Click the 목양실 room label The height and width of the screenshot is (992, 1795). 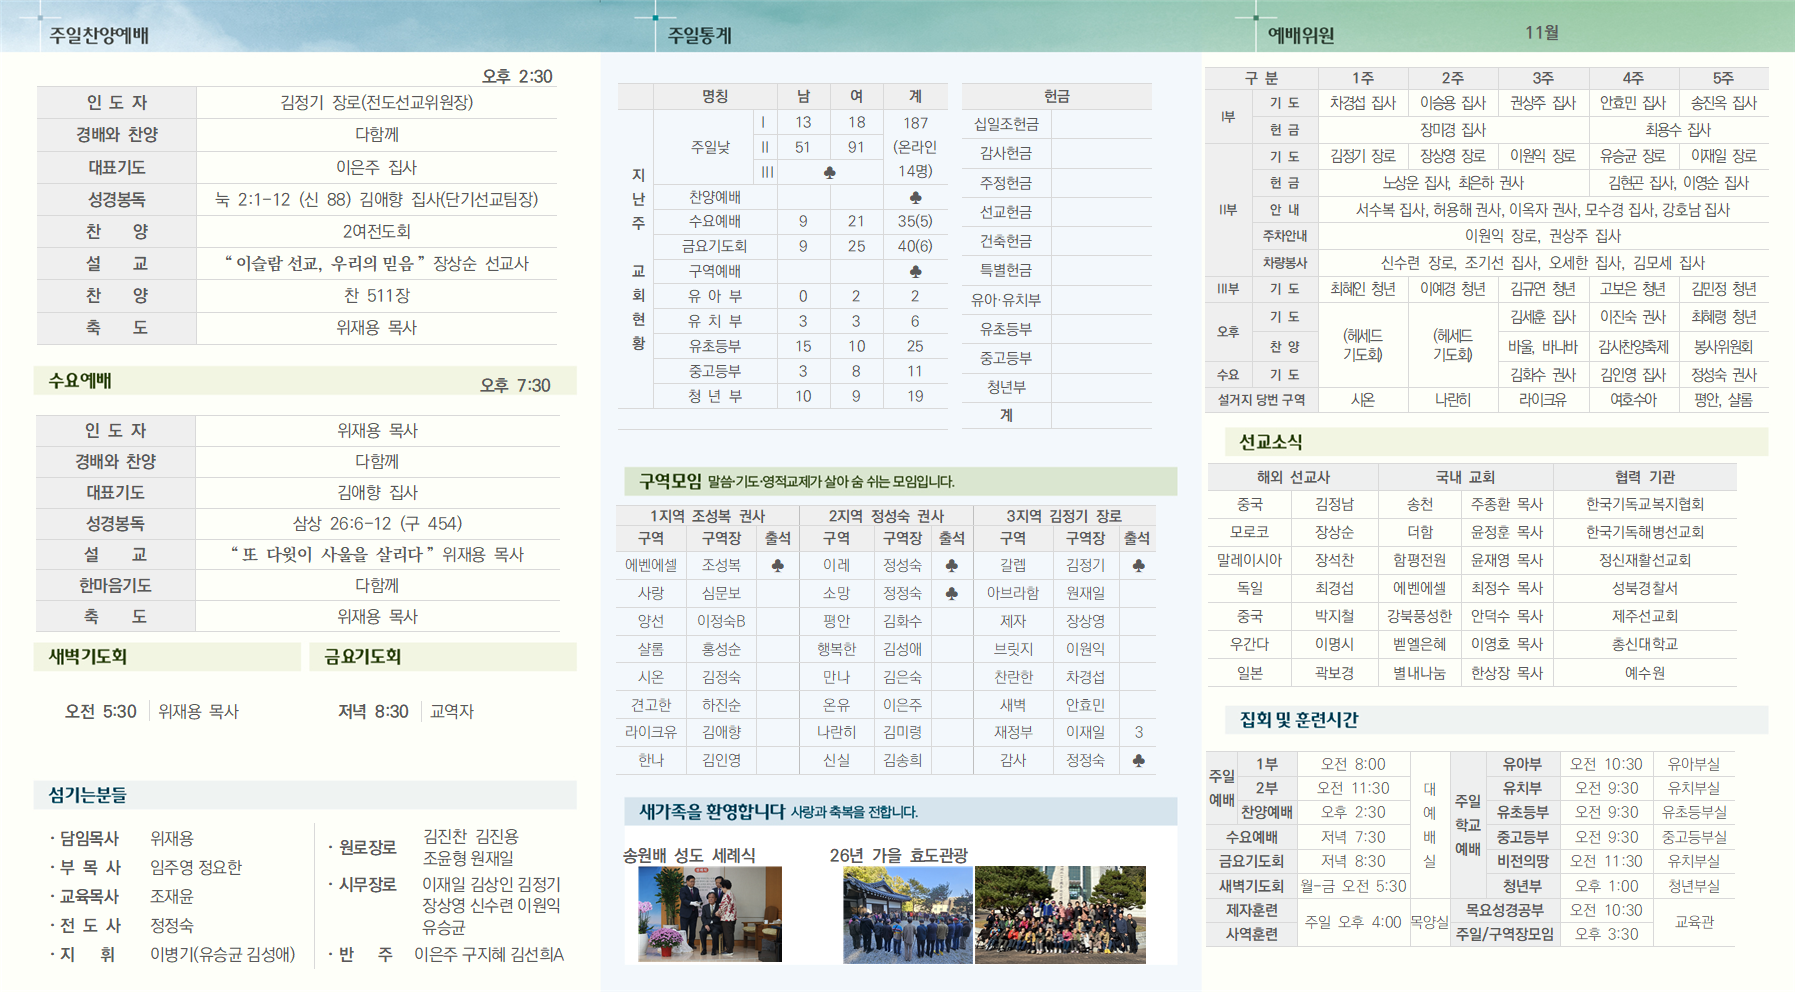(x=1429, y=922)
